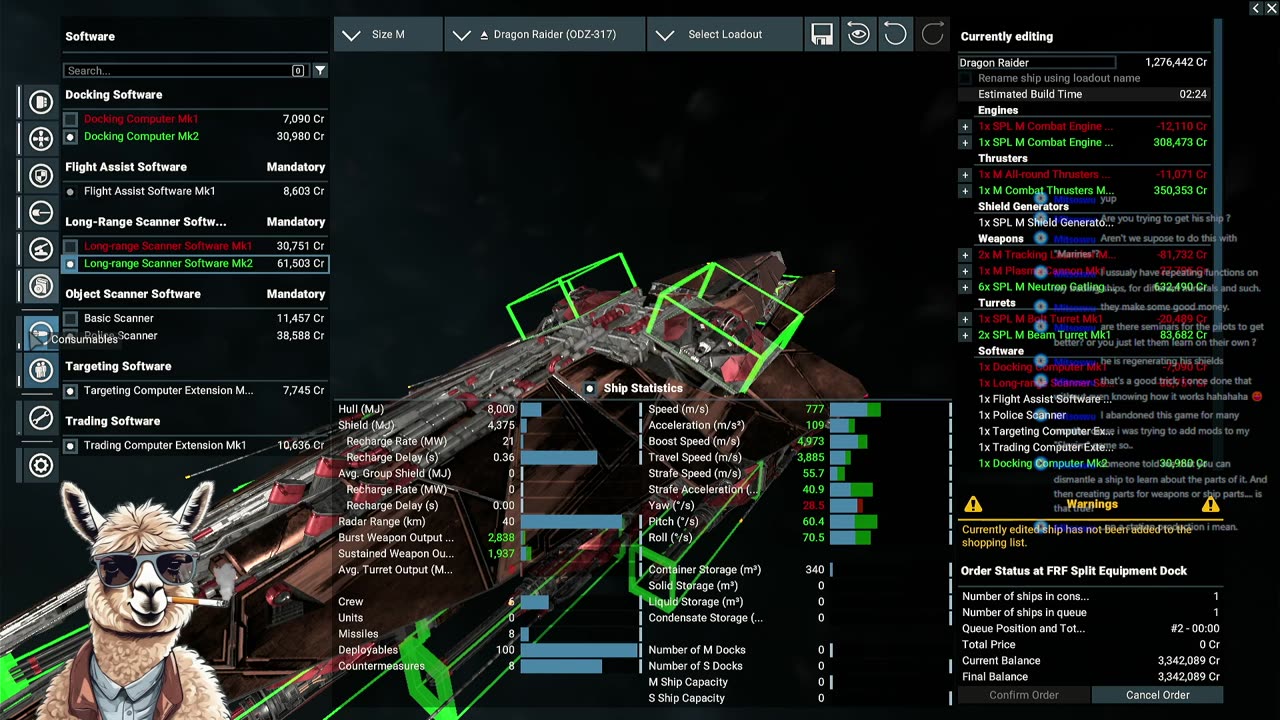Viewport: 1280px width, 720px height.
Task: Open the Weapons category in the sidebar
Action: coord(41,213)
